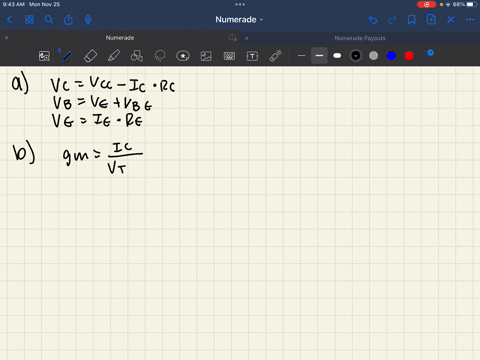
Task: Choose the thickest stroke width
Action: (x=337, y=56)
